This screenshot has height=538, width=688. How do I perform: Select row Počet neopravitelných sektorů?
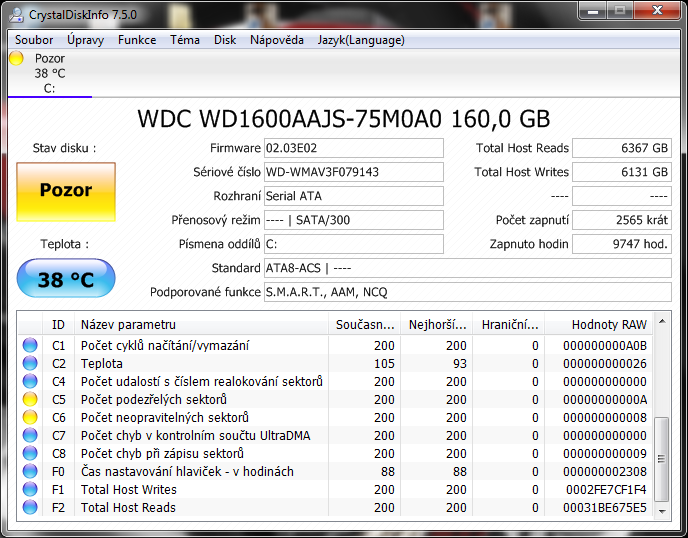tap(335, 417)
